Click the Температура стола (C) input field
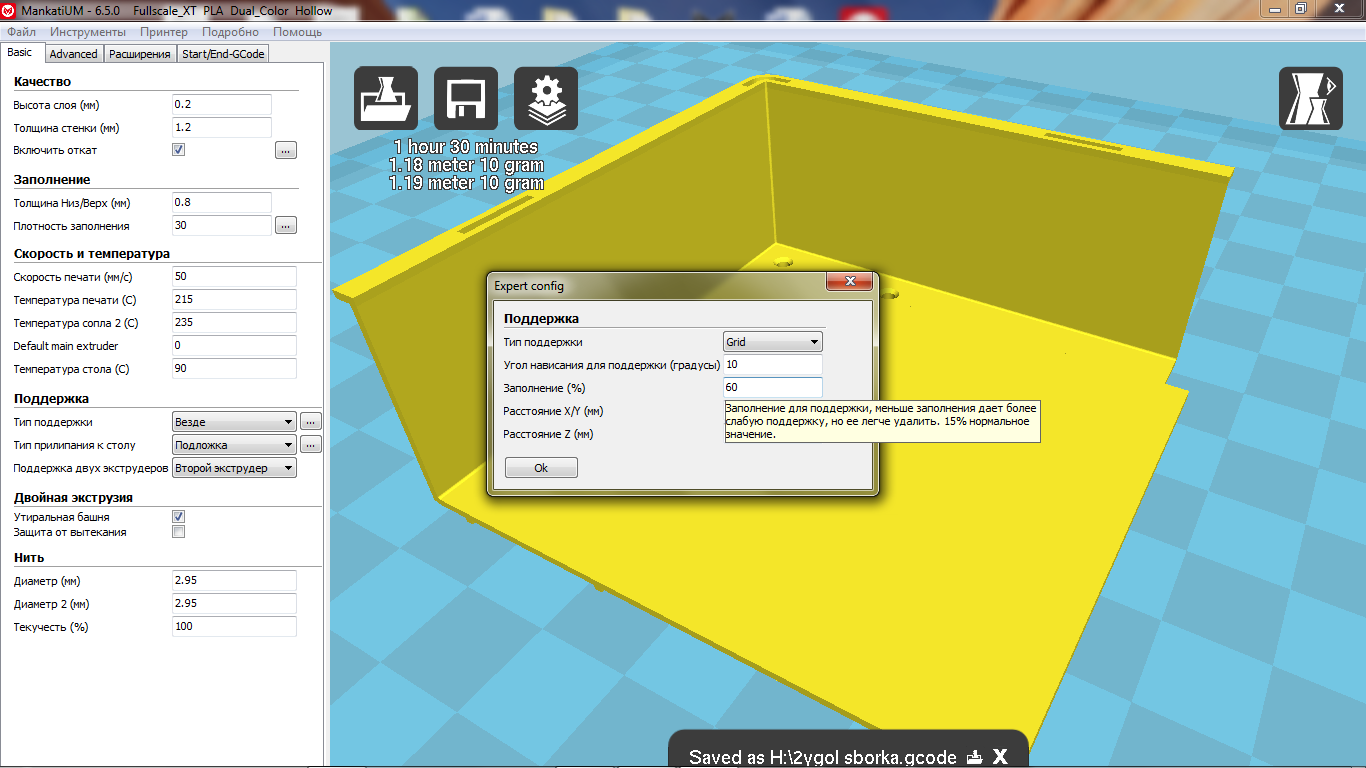Image resolution: width=1366 pixels, height=768 pixels. pos(235,369)
